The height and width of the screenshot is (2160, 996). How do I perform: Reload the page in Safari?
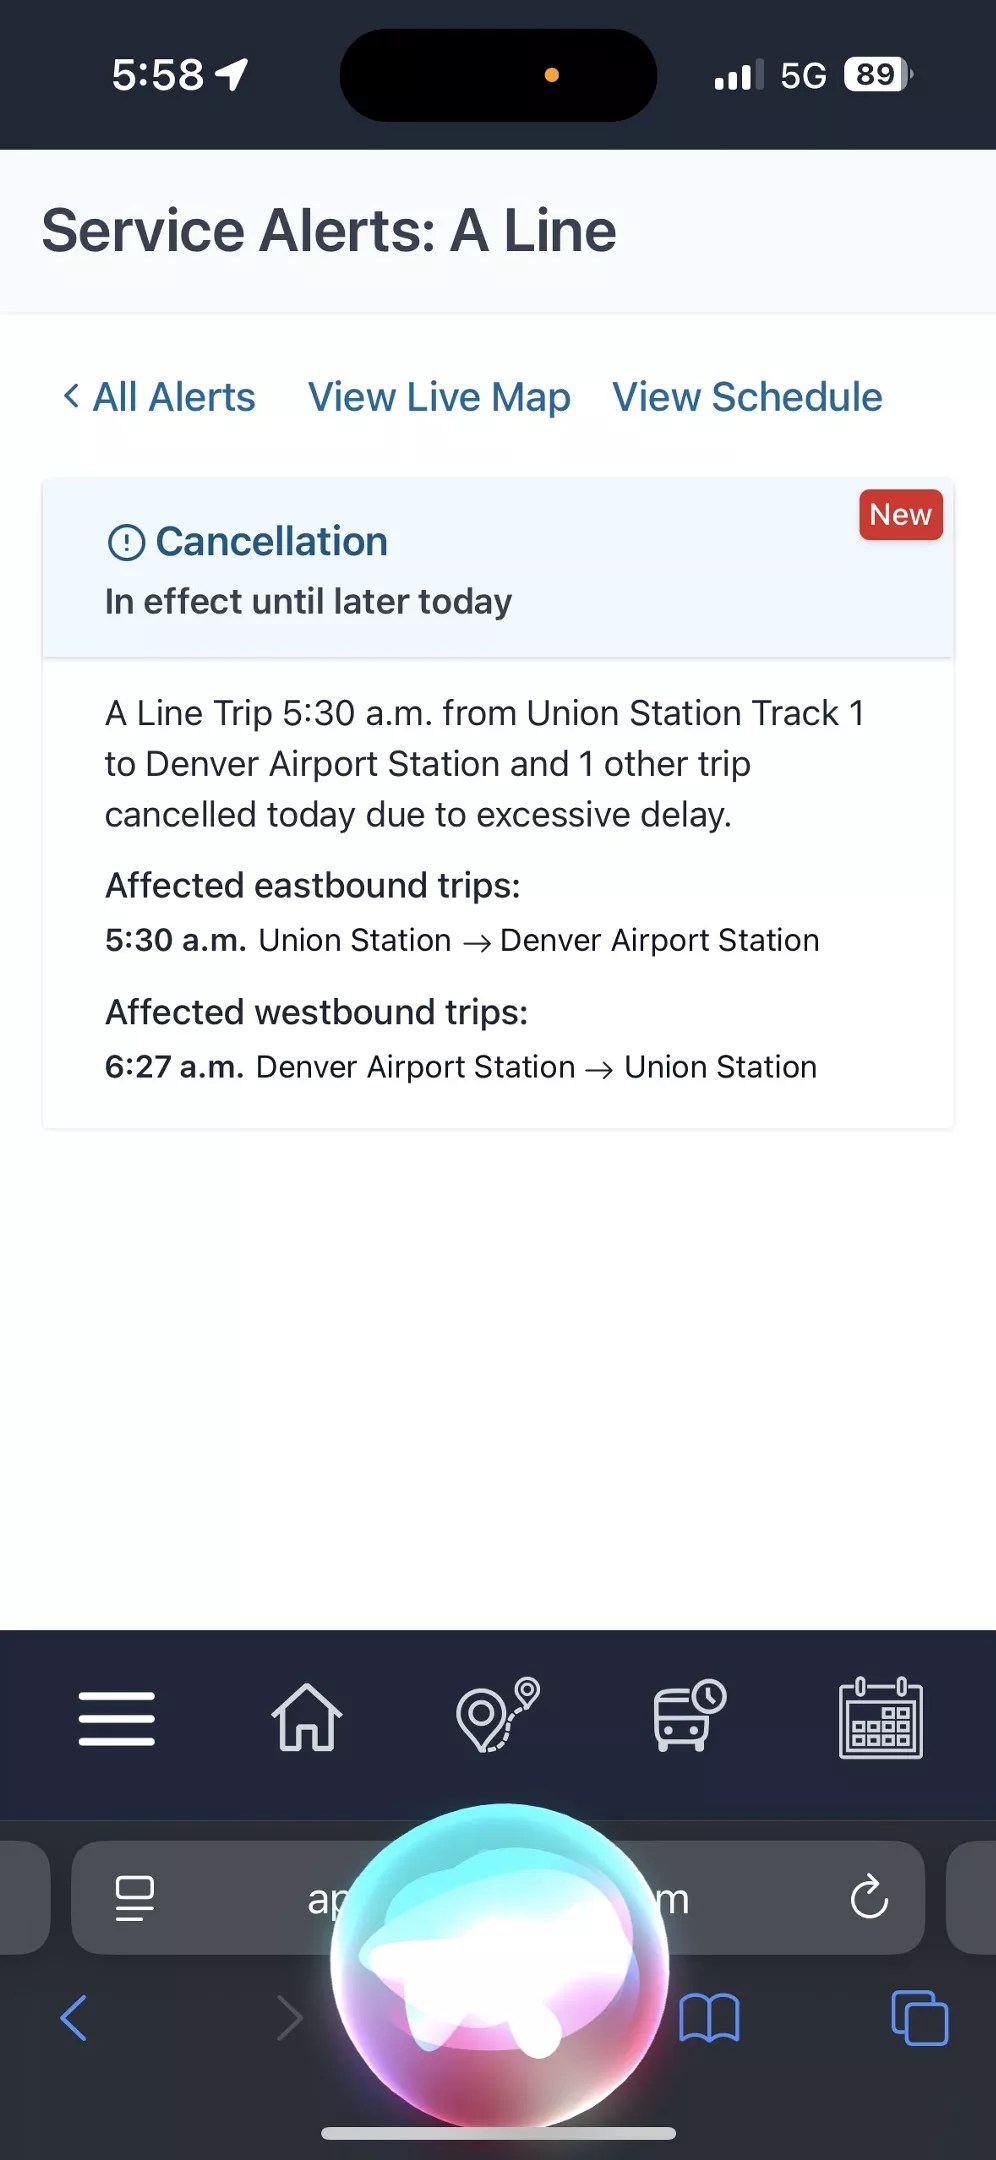point(869,1897)
